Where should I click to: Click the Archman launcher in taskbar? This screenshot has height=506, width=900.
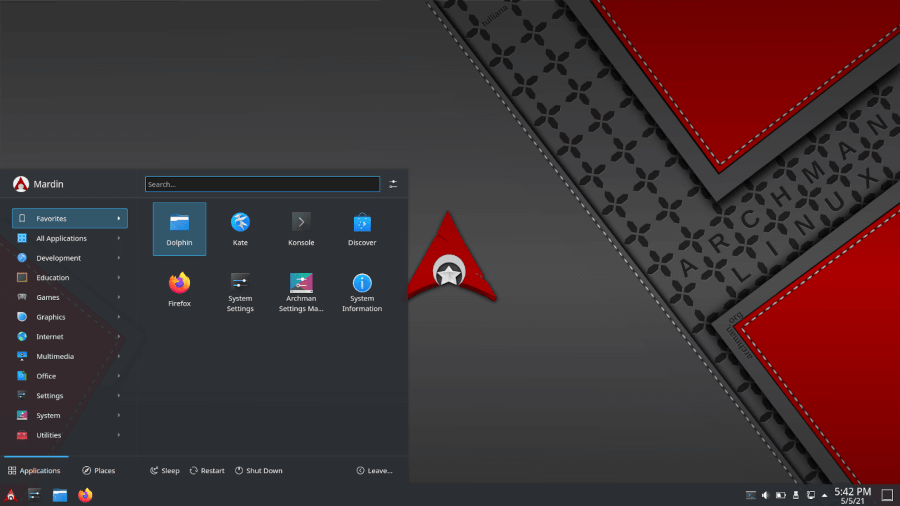pyautogui.click(x=11, y=495)
